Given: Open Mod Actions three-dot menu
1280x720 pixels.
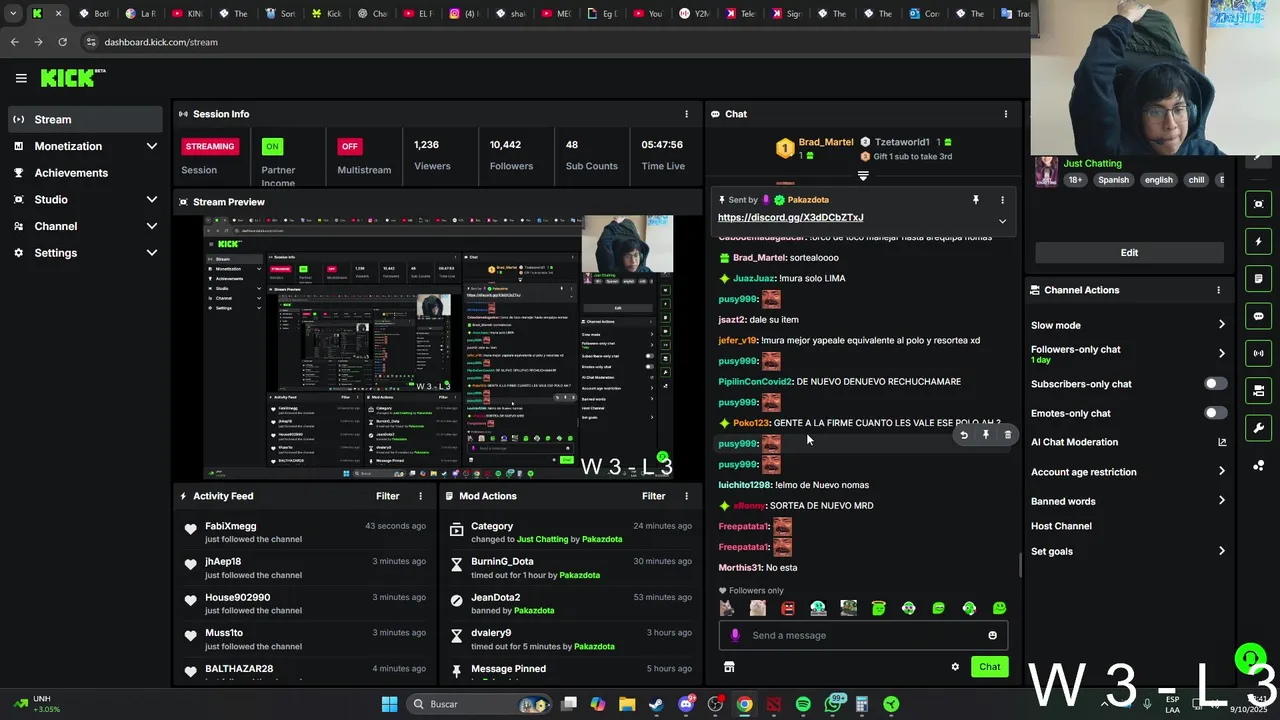Looking at the screenshot, I should (686, 496).
